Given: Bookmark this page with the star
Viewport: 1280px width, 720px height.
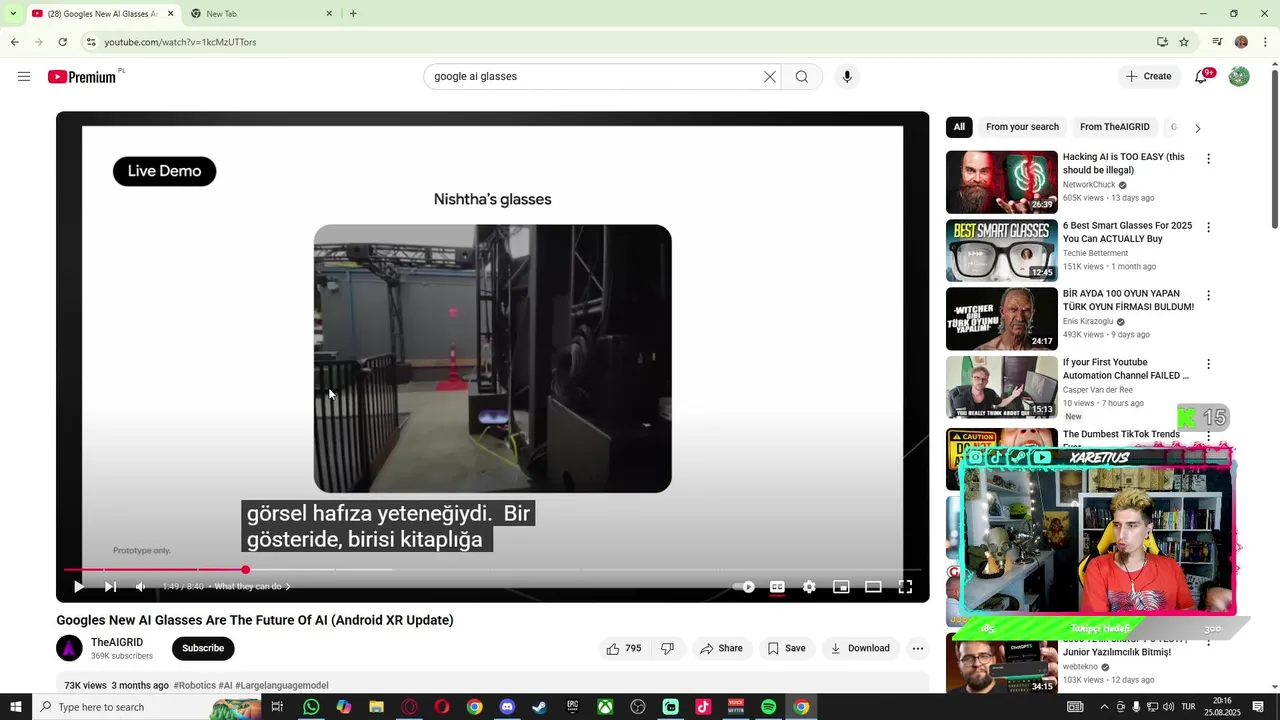Looking at the screenshot, I should pos(1184,42).
